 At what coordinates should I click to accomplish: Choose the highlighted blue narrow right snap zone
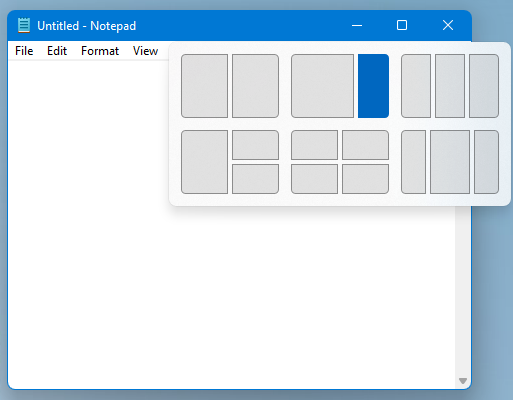tap(373, 86)
